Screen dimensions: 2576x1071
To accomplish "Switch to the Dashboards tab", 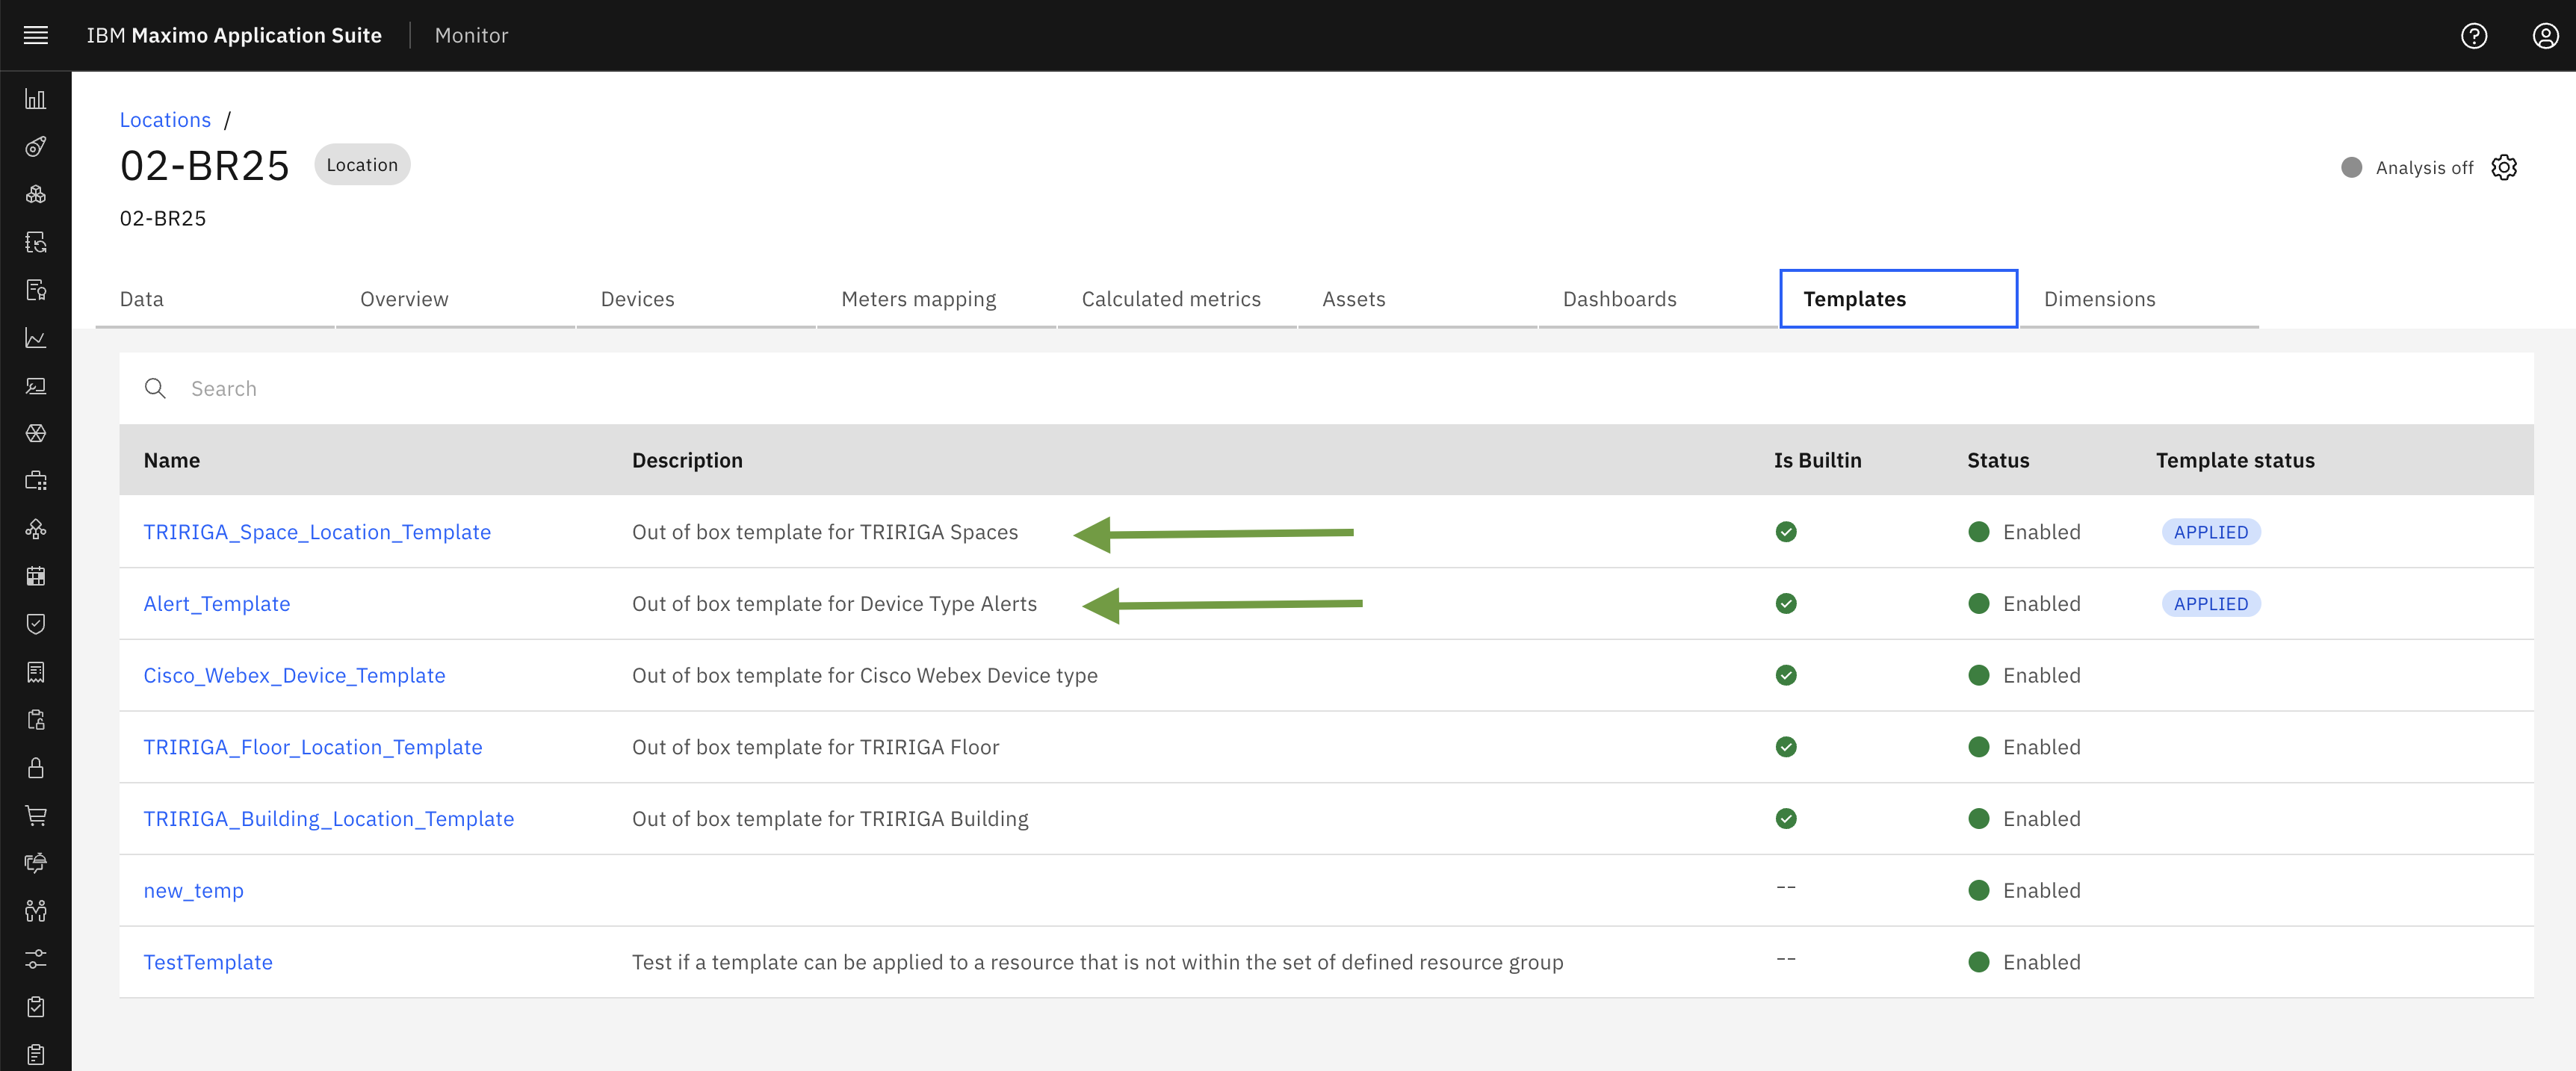I will [x=1658, y=299].
